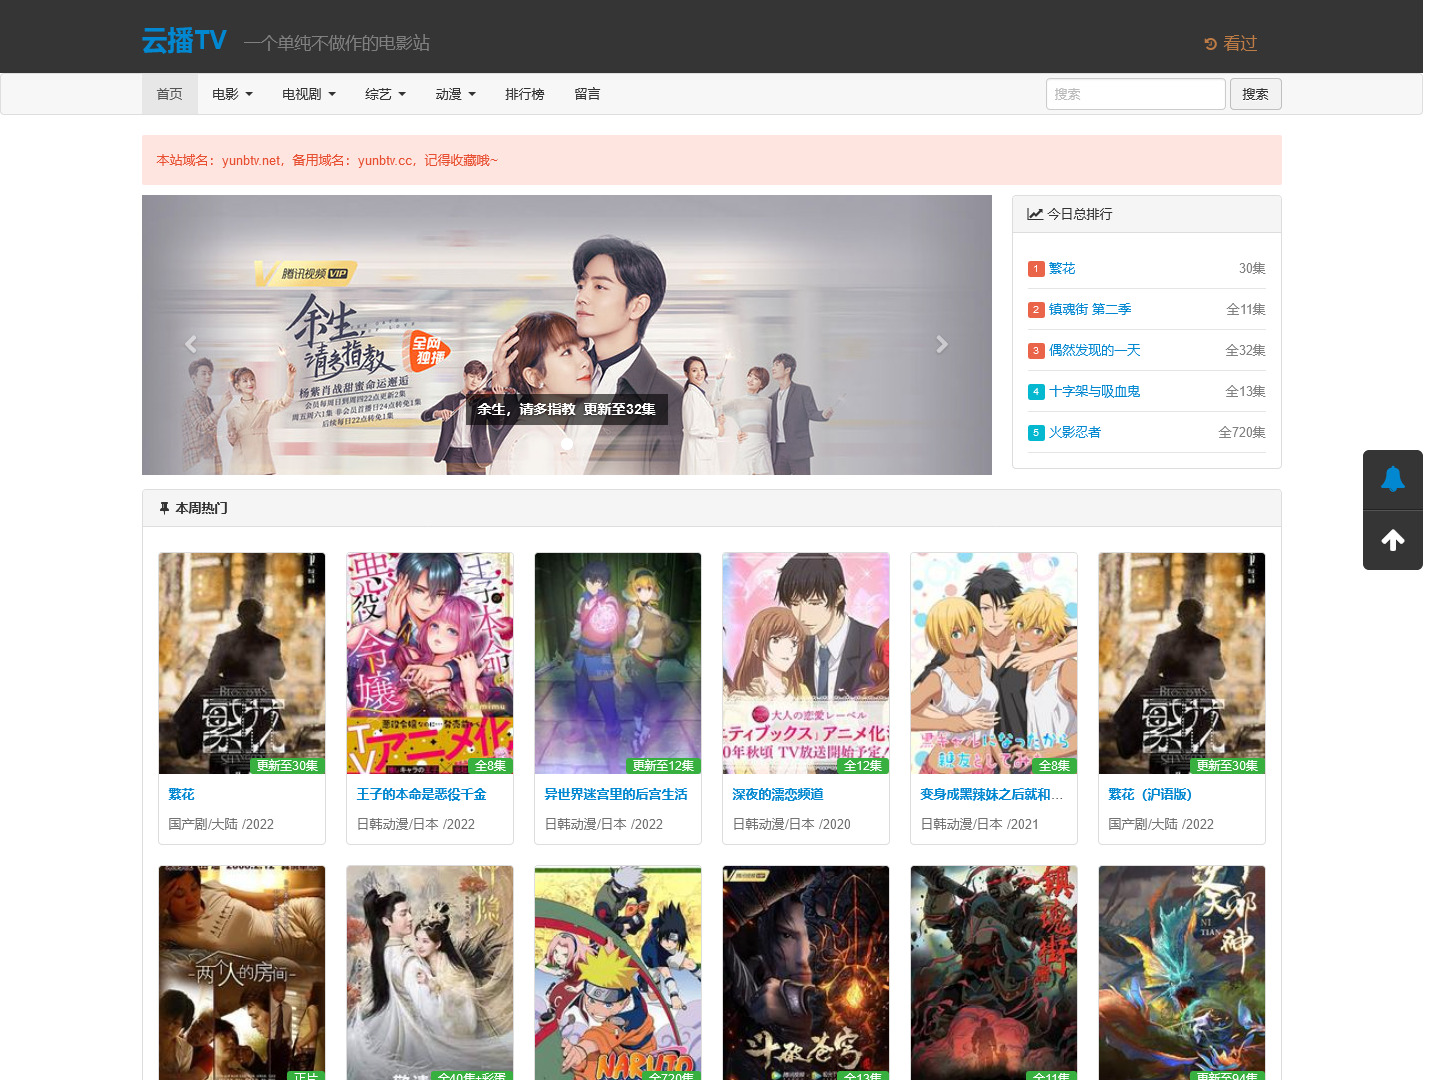Open the 深夜的濡恋频道 poster

[806, 663]
